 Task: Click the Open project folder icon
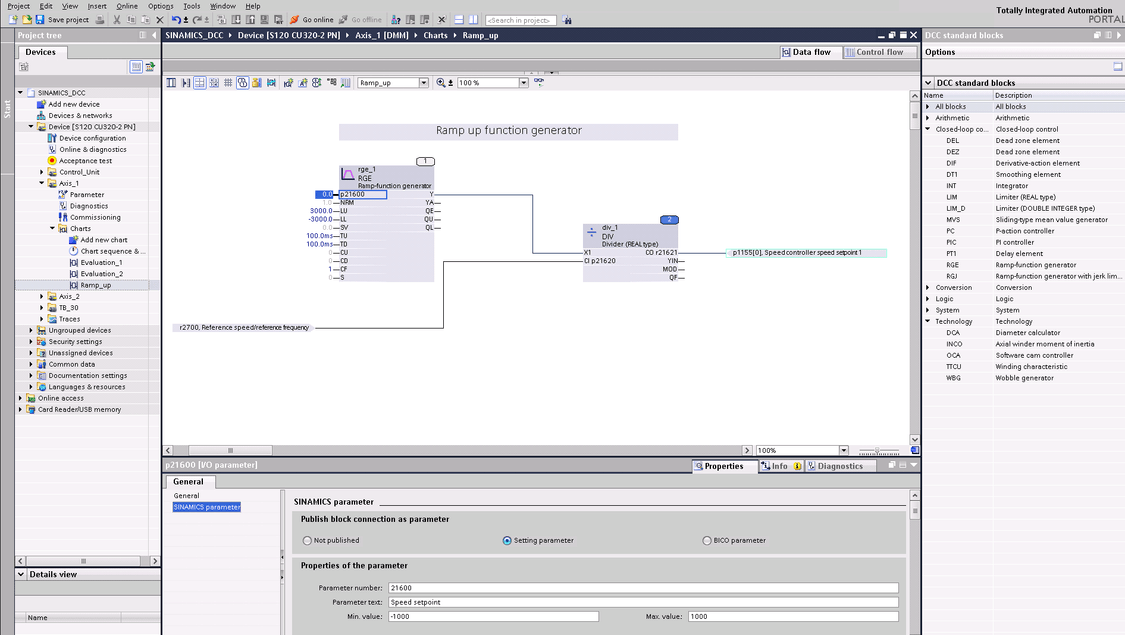pyautogui.click(x=27, y=20)
